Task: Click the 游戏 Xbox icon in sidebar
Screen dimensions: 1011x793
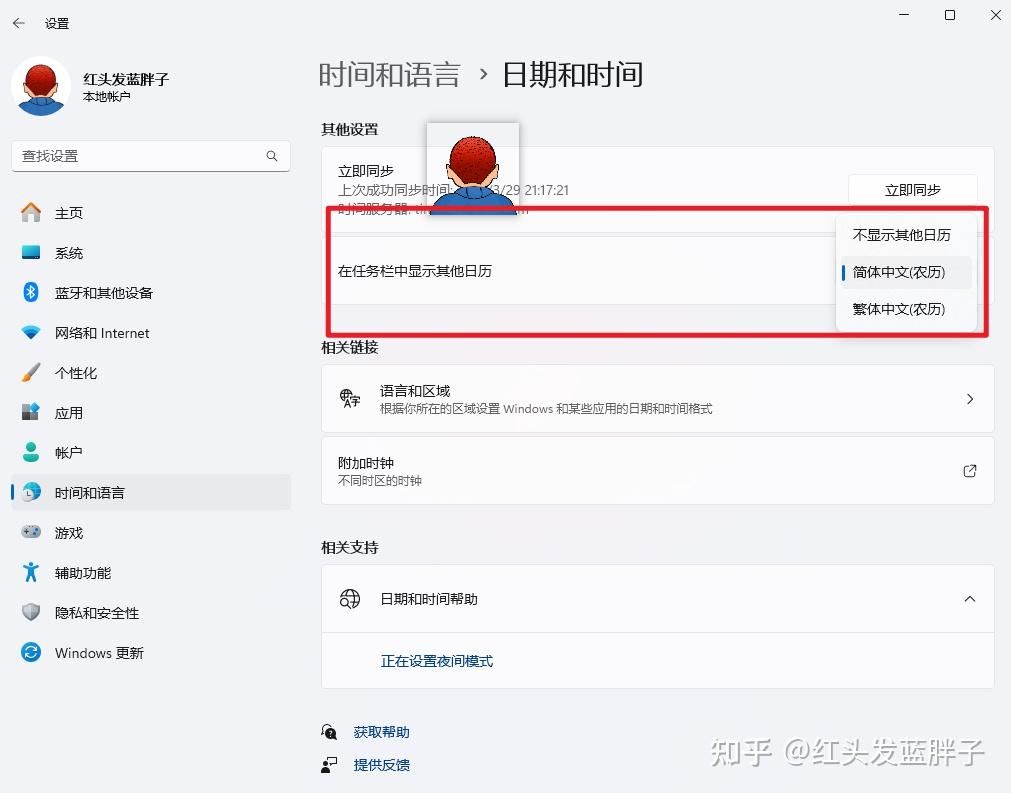Action: 32,532
